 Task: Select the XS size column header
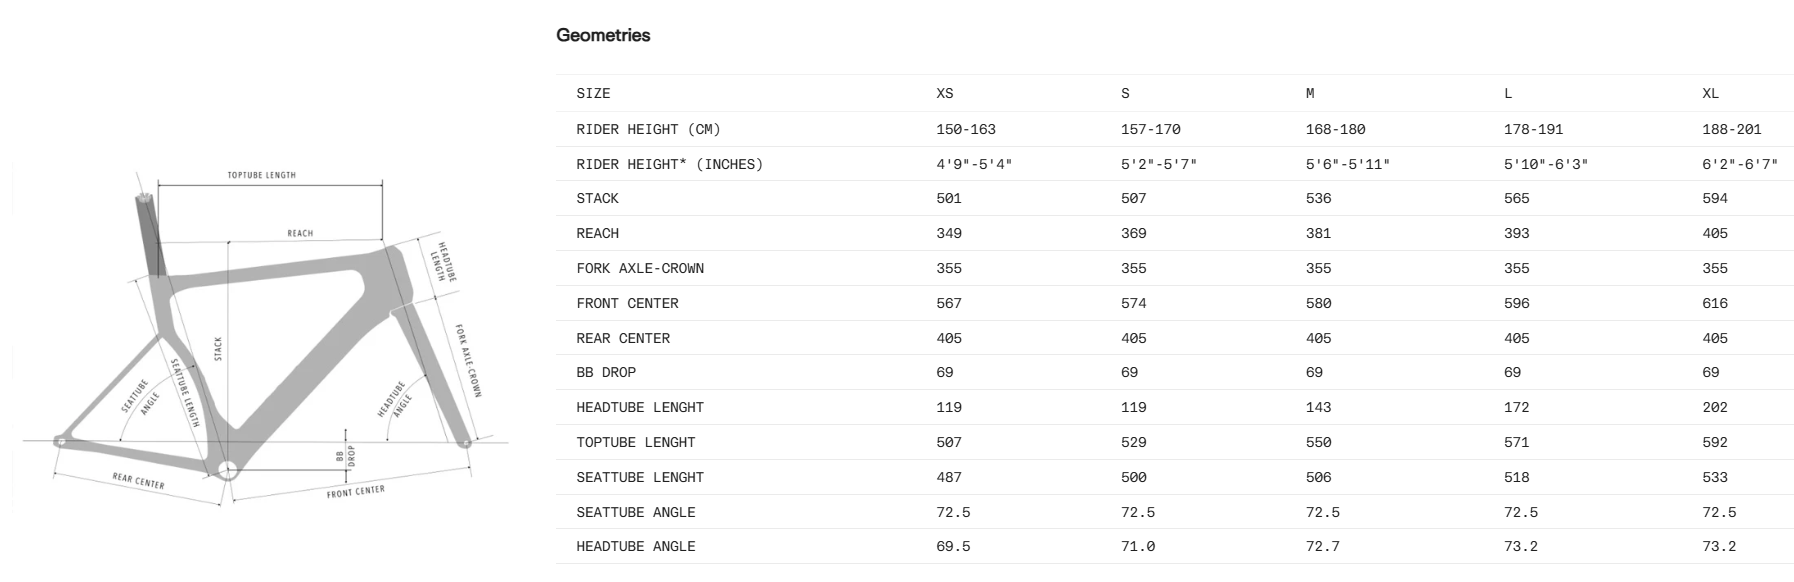coord(945,93)
